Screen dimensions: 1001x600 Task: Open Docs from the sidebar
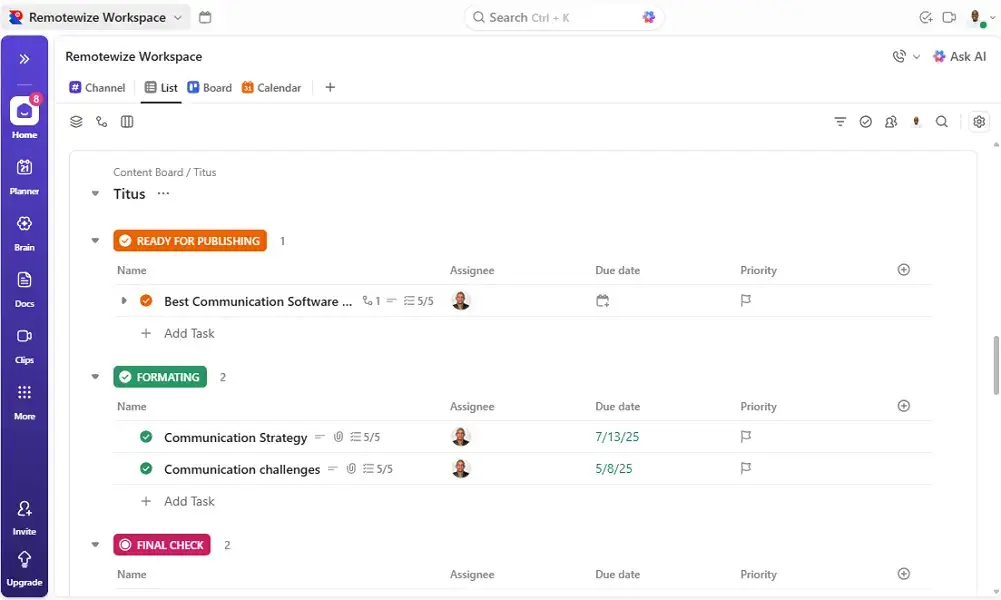point(24,280)
